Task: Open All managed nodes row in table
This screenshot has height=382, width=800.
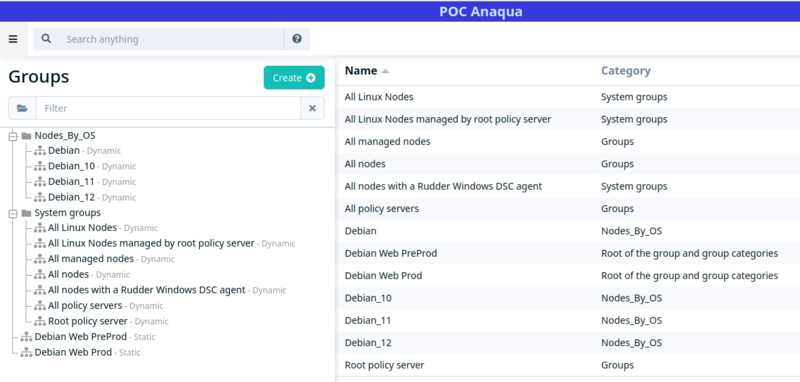Action: click(567, 142)
